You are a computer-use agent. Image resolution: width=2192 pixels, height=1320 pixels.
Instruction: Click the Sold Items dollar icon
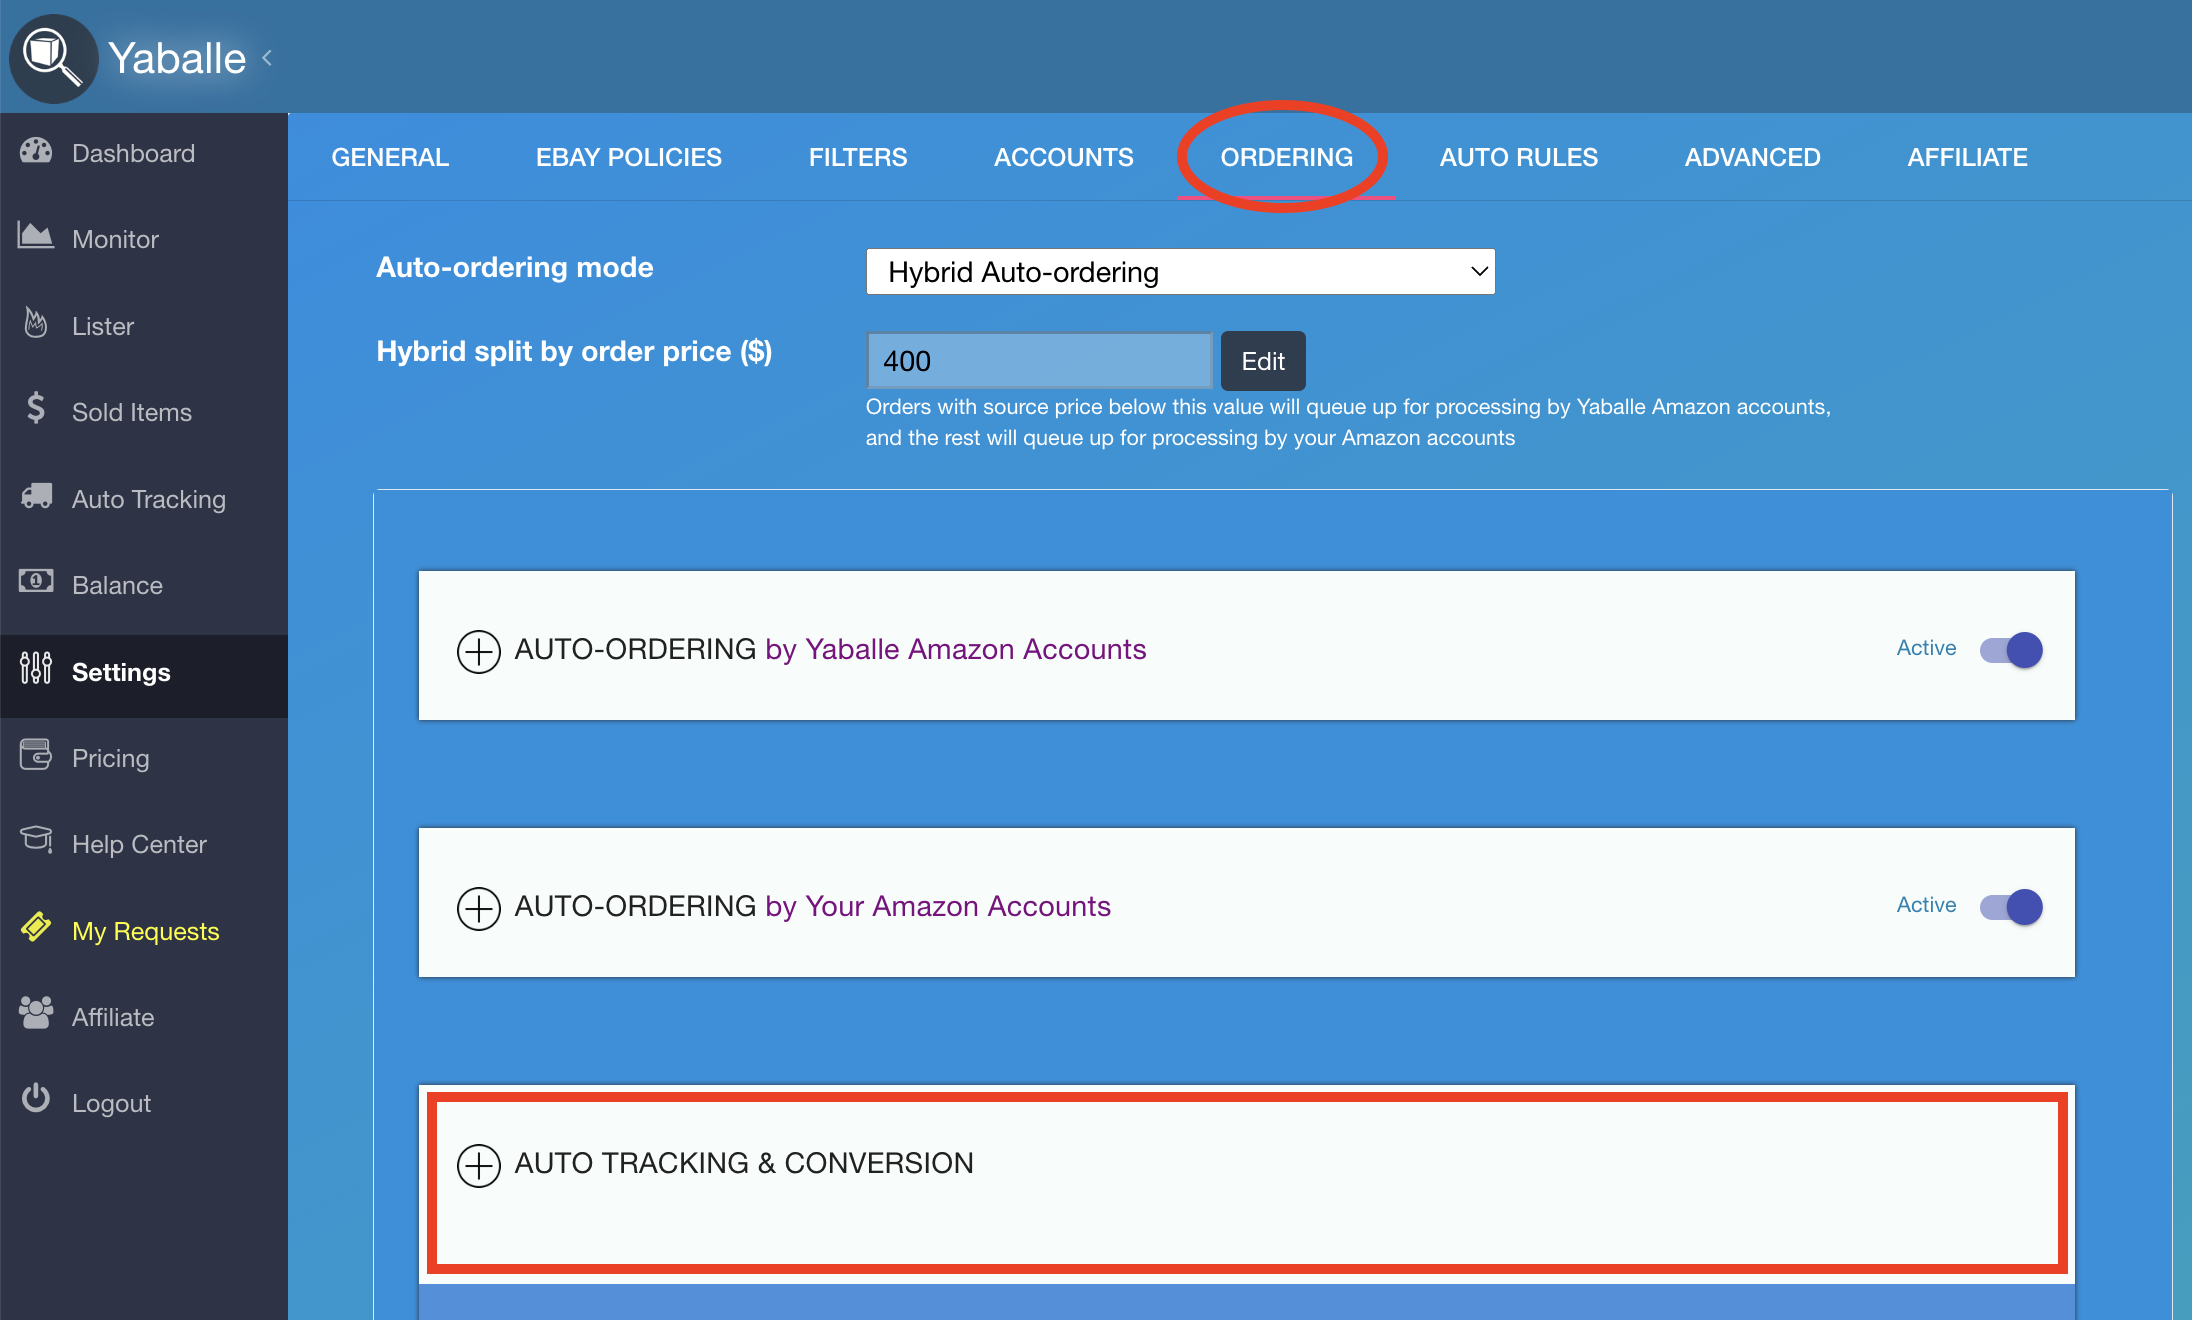(x=36, y=409)
